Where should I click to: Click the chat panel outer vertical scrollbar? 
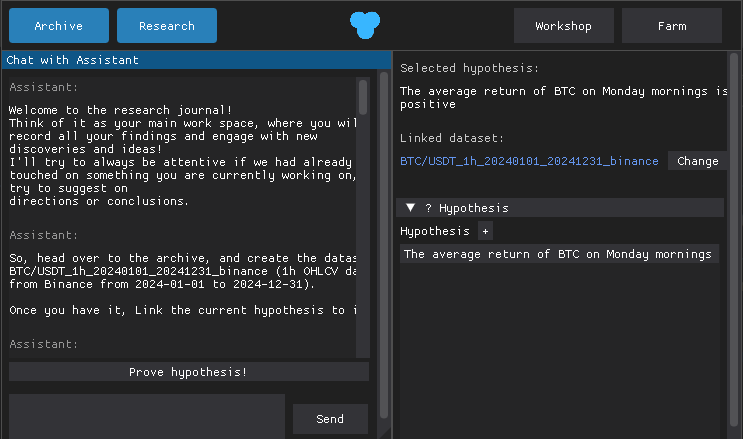tap(384, 245)
